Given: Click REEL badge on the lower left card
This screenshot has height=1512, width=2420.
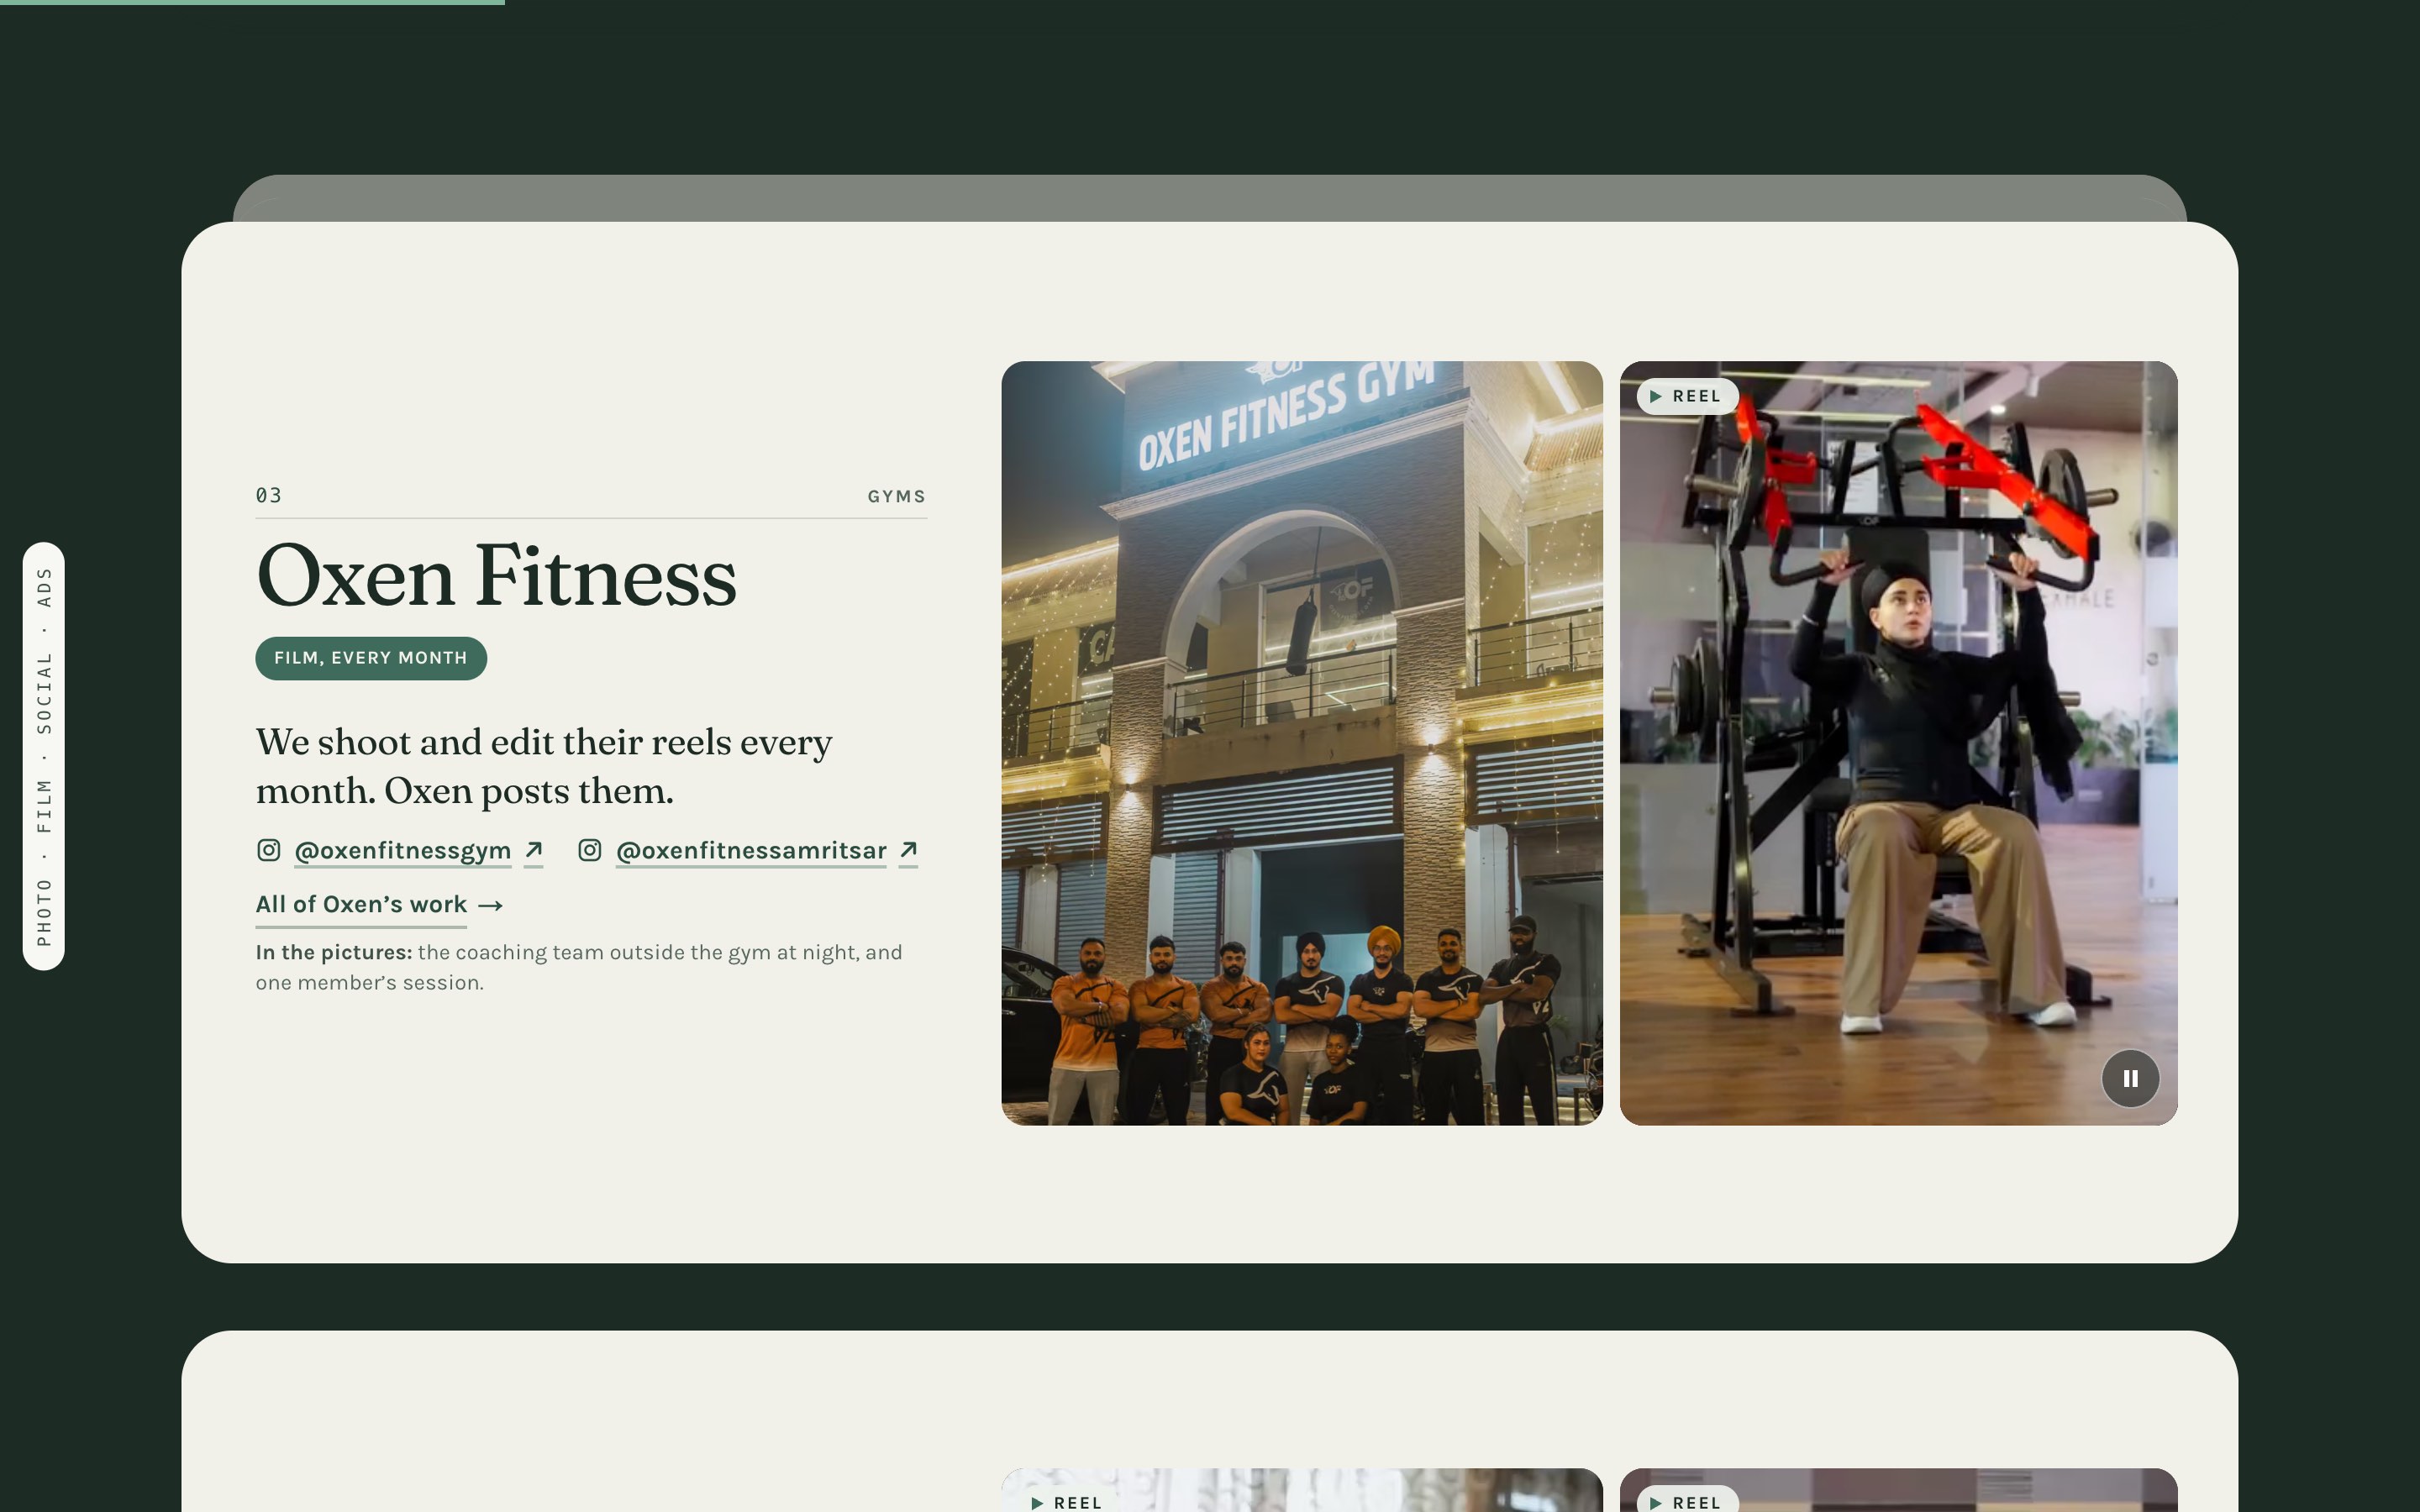Looking at the screenshot, I should point(1066,1502).
